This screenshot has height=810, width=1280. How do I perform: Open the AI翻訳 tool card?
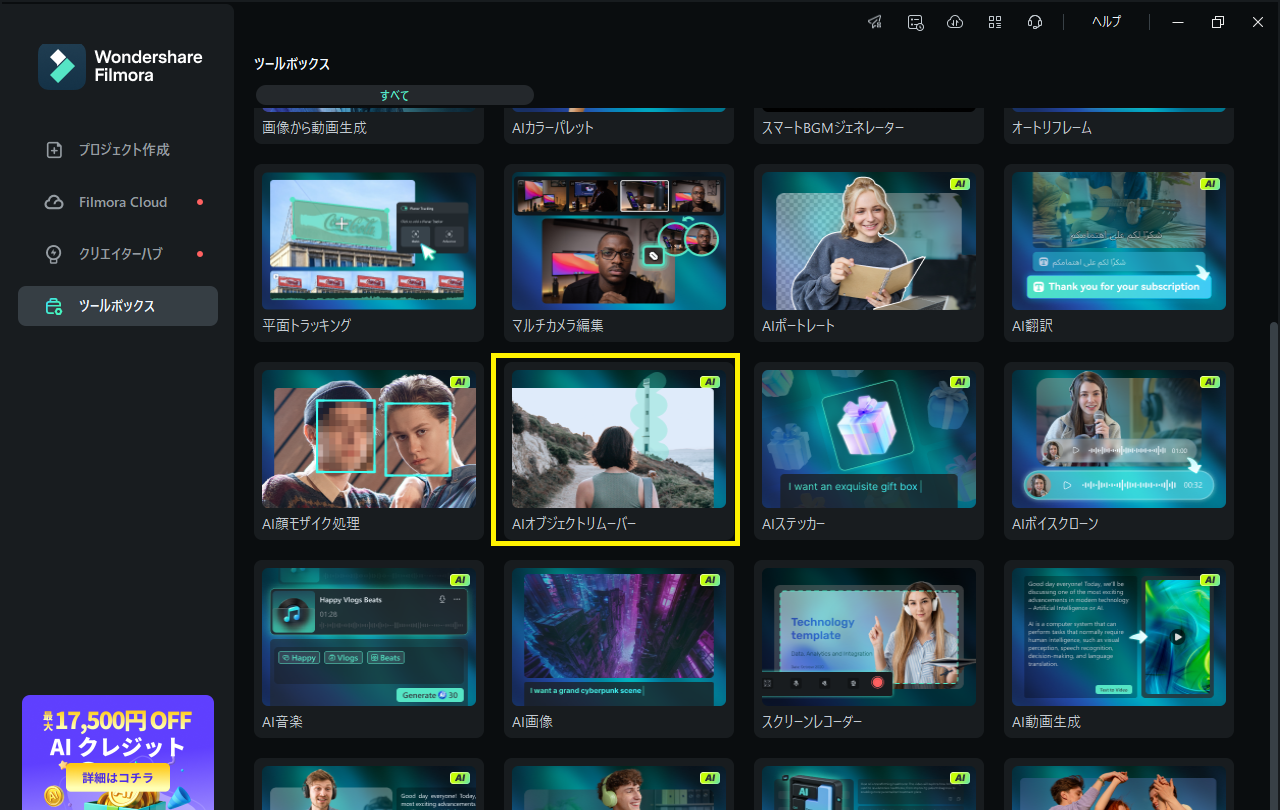[x=1119, y=253]
